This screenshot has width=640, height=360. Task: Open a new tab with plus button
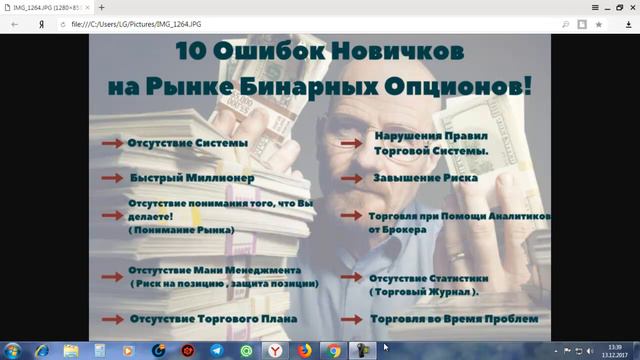(102, 7)
